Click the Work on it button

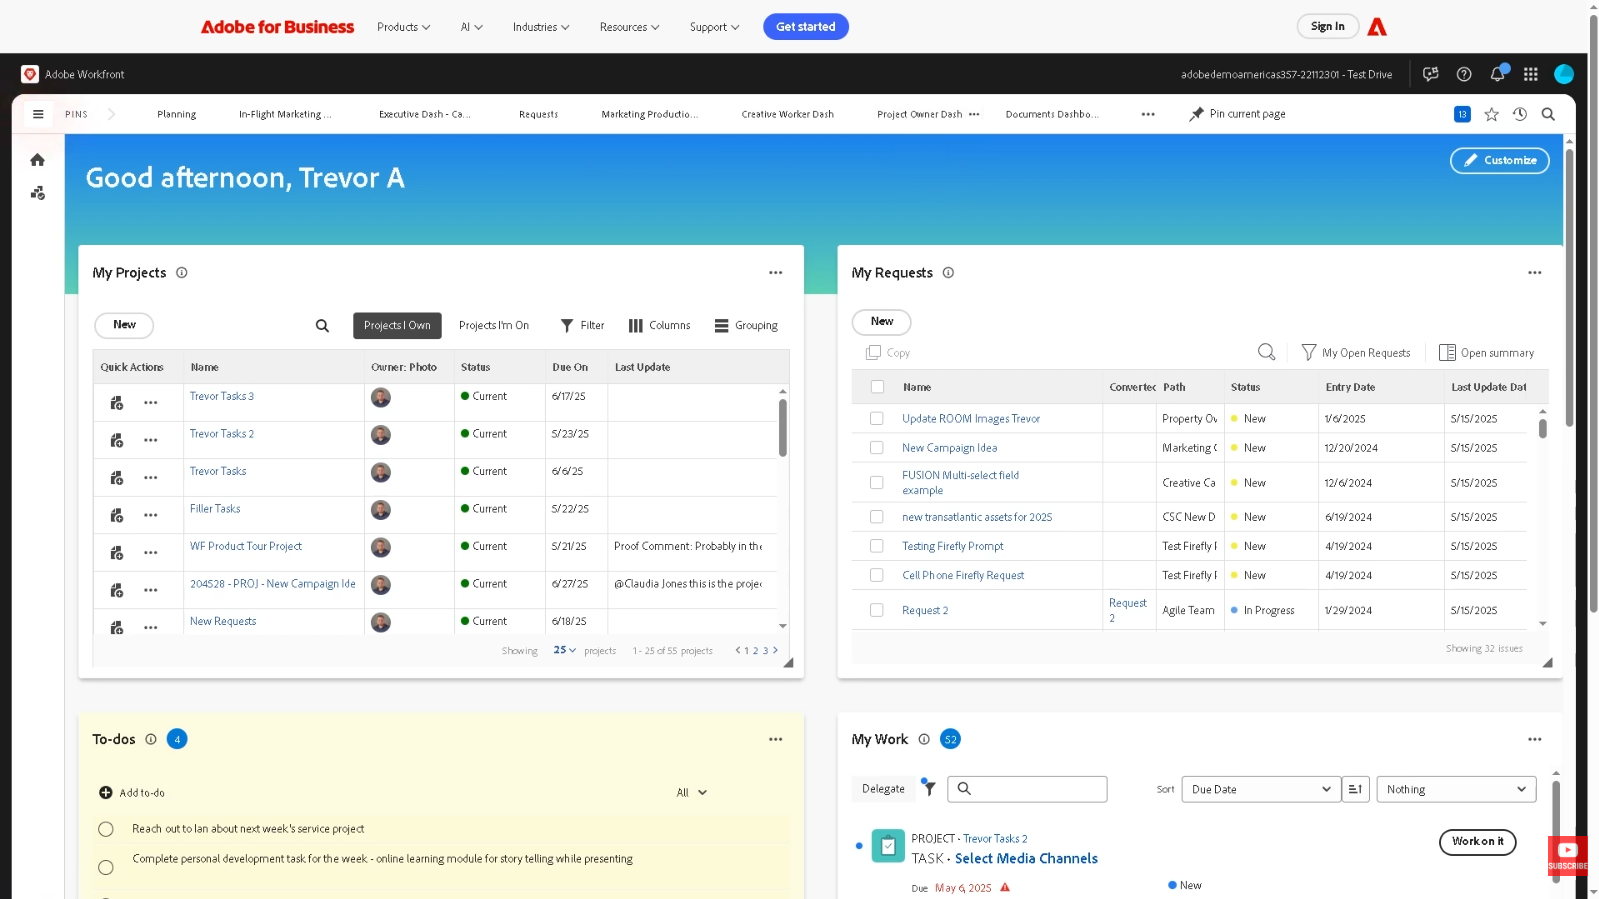pos(1477,842)
